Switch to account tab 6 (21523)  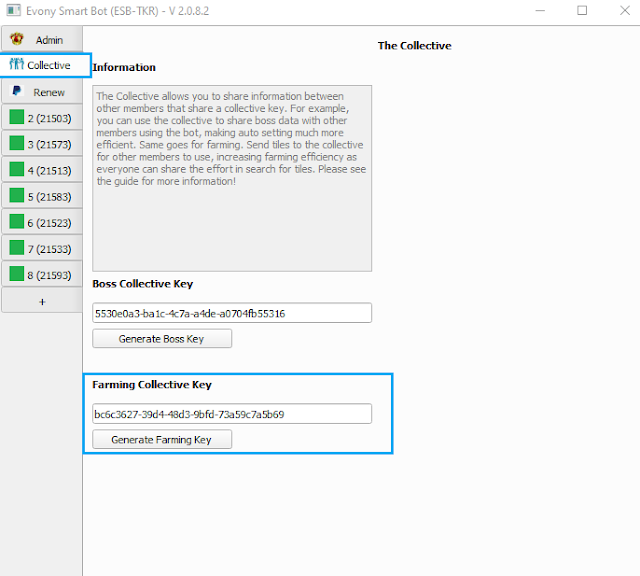click(x=42, y=222)
